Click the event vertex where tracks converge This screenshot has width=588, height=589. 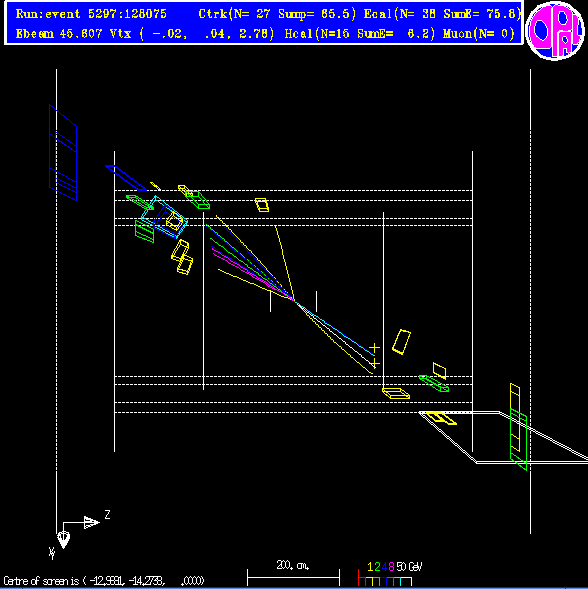pos(294,299)
